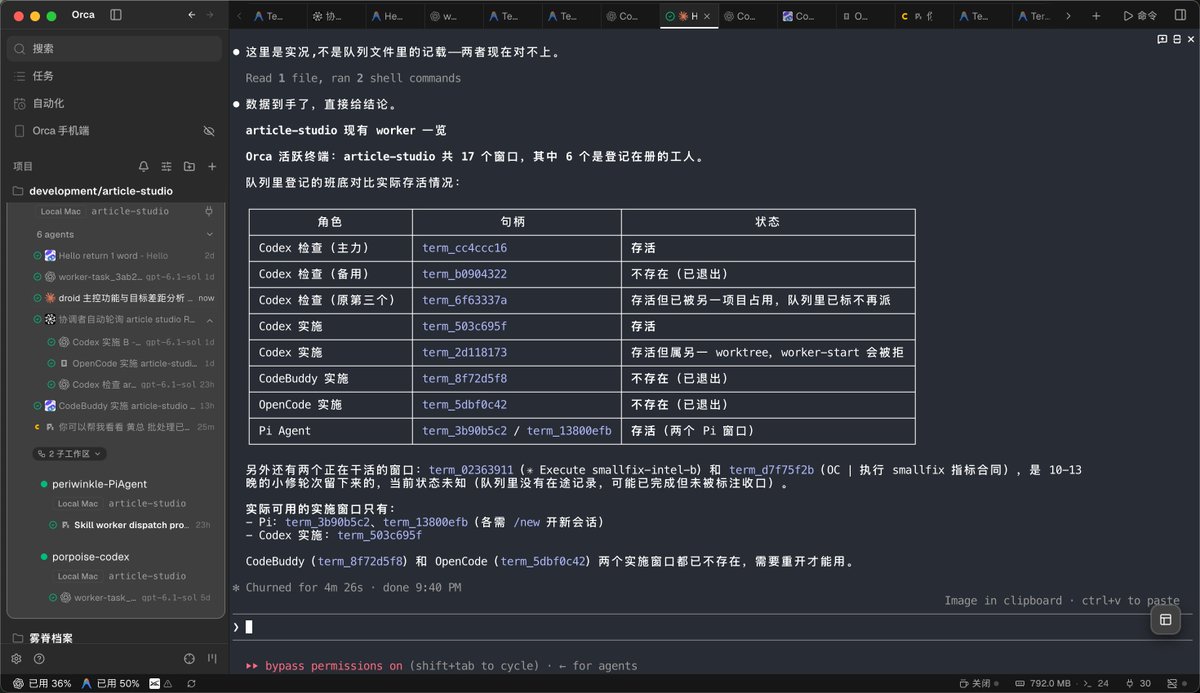
Task: Close the active H tab
Action: tap(708, 16)
